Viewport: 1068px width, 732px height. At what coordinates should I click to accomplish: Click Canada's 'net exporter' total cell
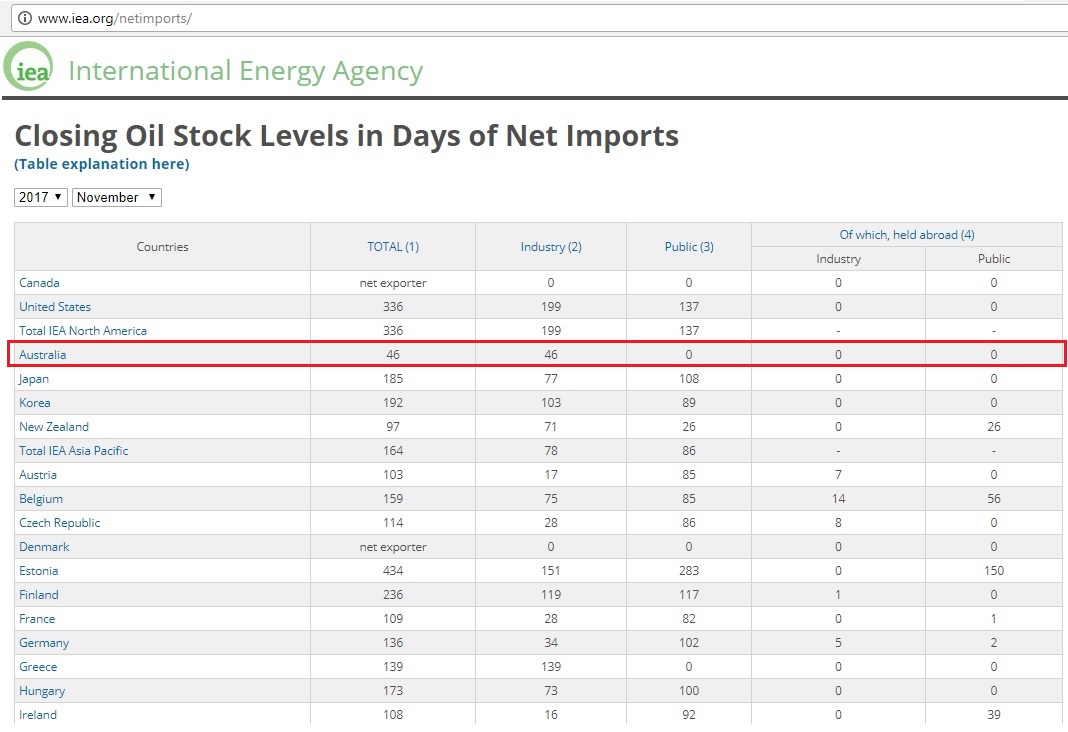tap(393, 283)
